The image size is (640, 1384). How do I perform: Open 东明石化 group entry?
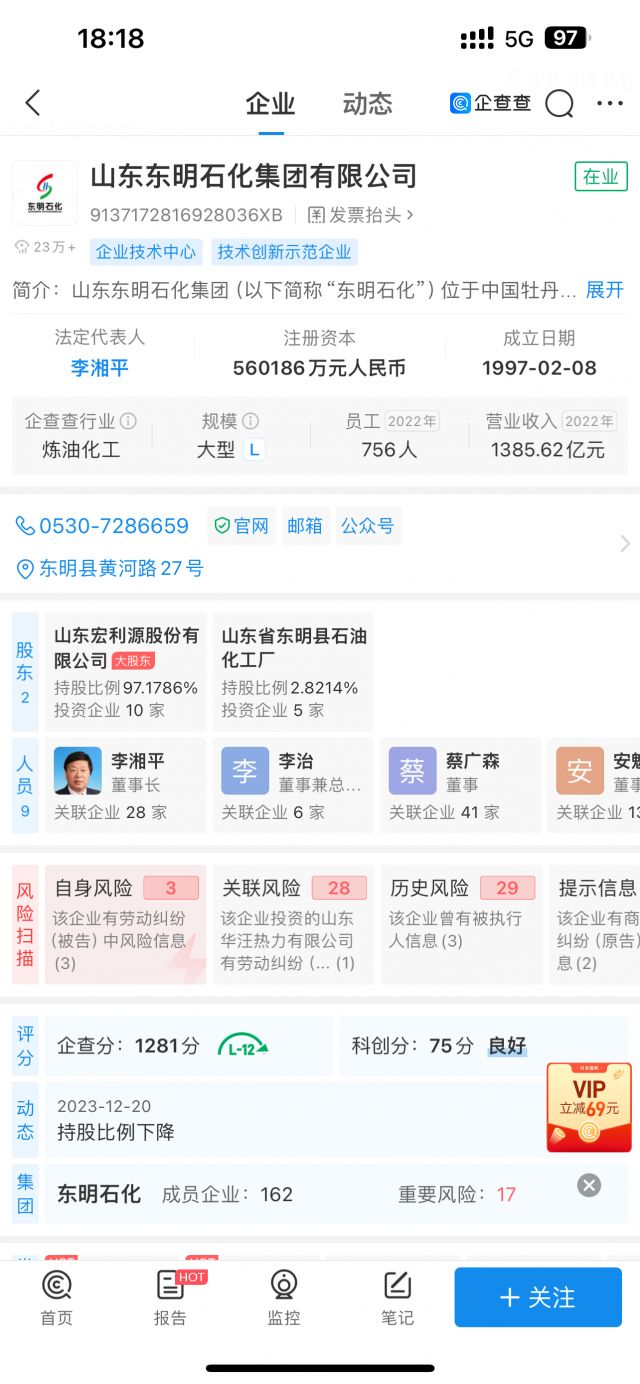[x=99, y=1194]
